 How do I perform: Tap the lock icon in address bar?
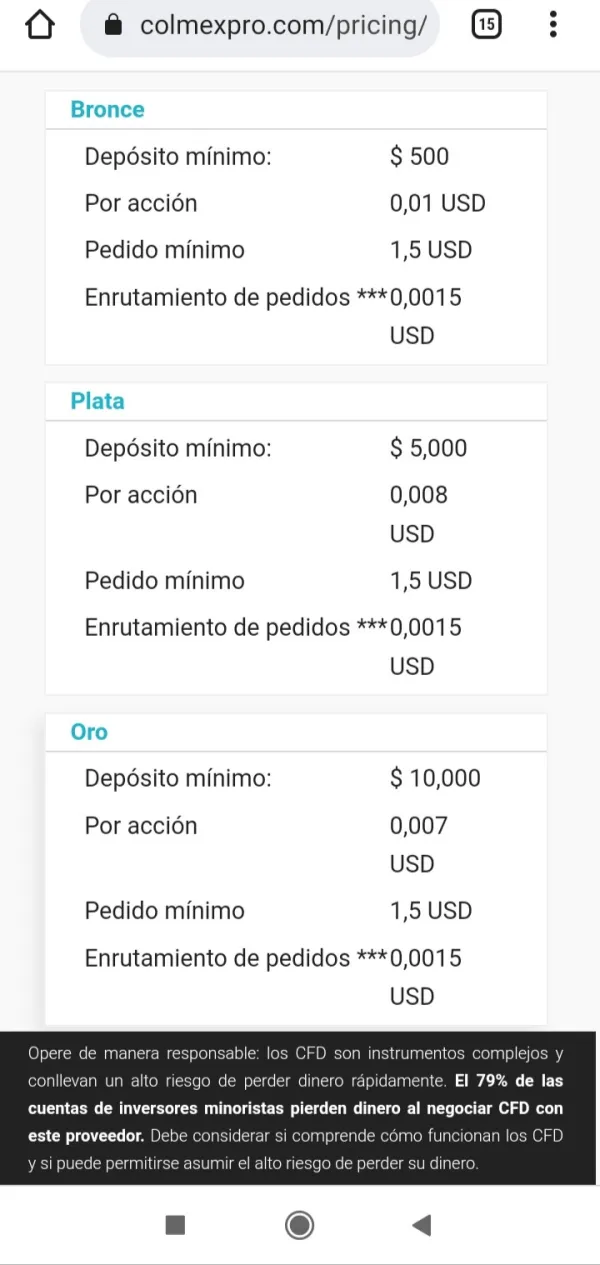tap(113, 27)
